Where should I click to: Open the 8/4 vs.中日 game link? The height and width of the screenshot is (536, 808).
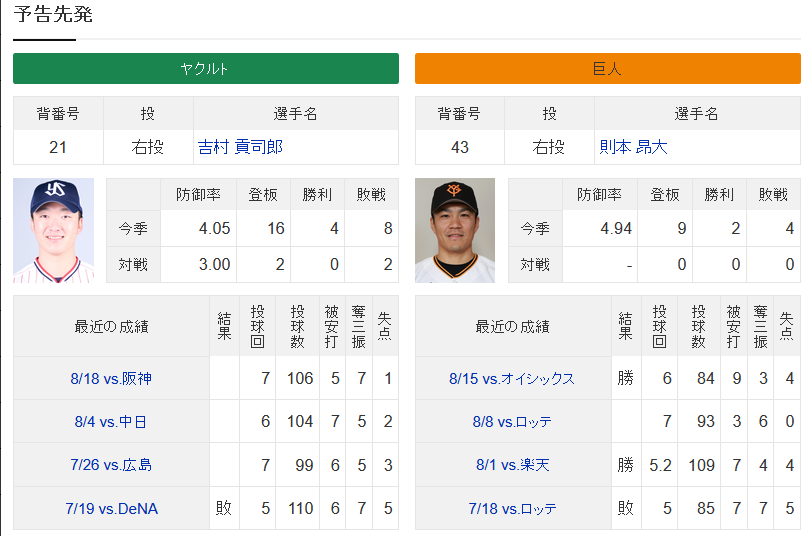tap(111, 422)
